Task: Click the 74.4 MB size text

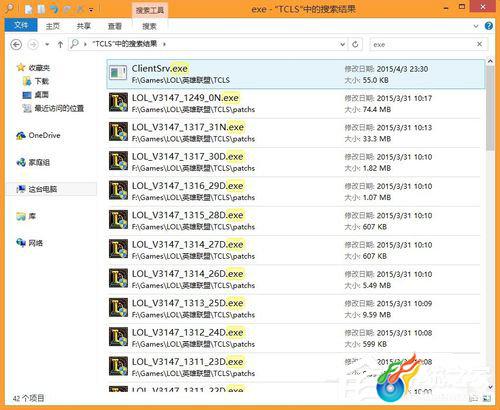Action: [377, 109]
